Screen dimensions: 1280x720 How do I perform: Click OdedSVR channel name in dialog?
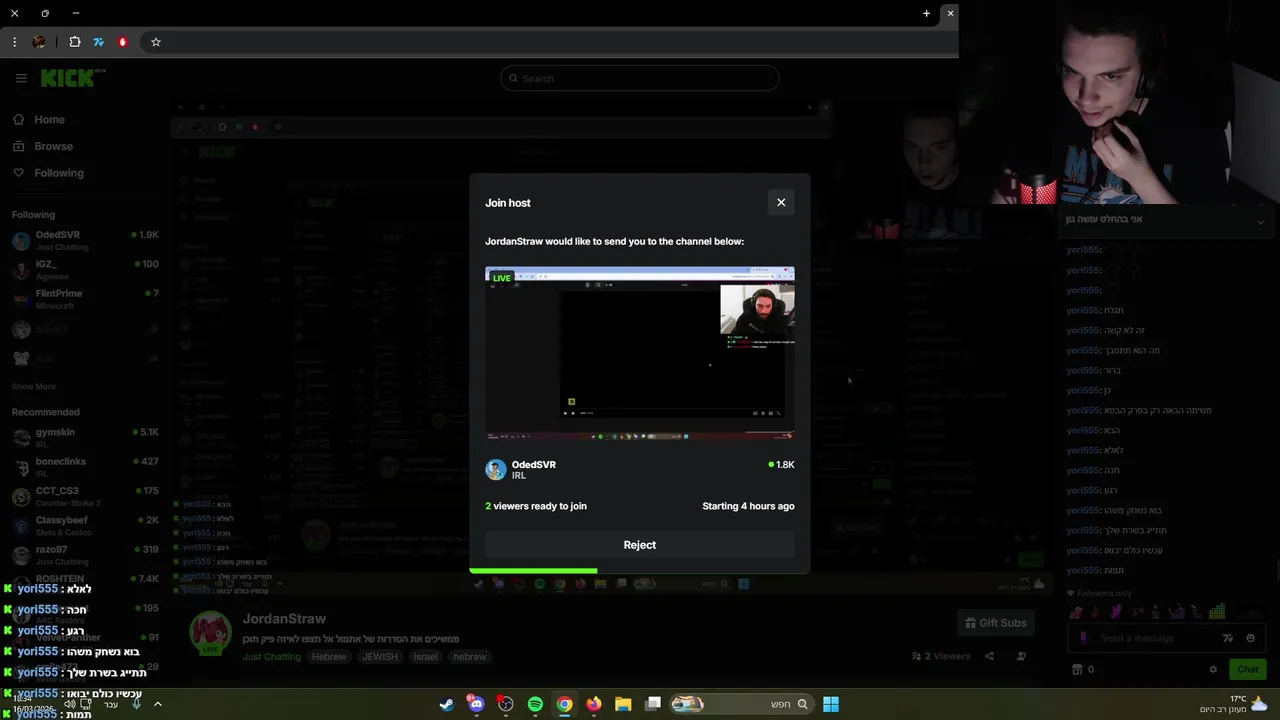coord(534,464)
